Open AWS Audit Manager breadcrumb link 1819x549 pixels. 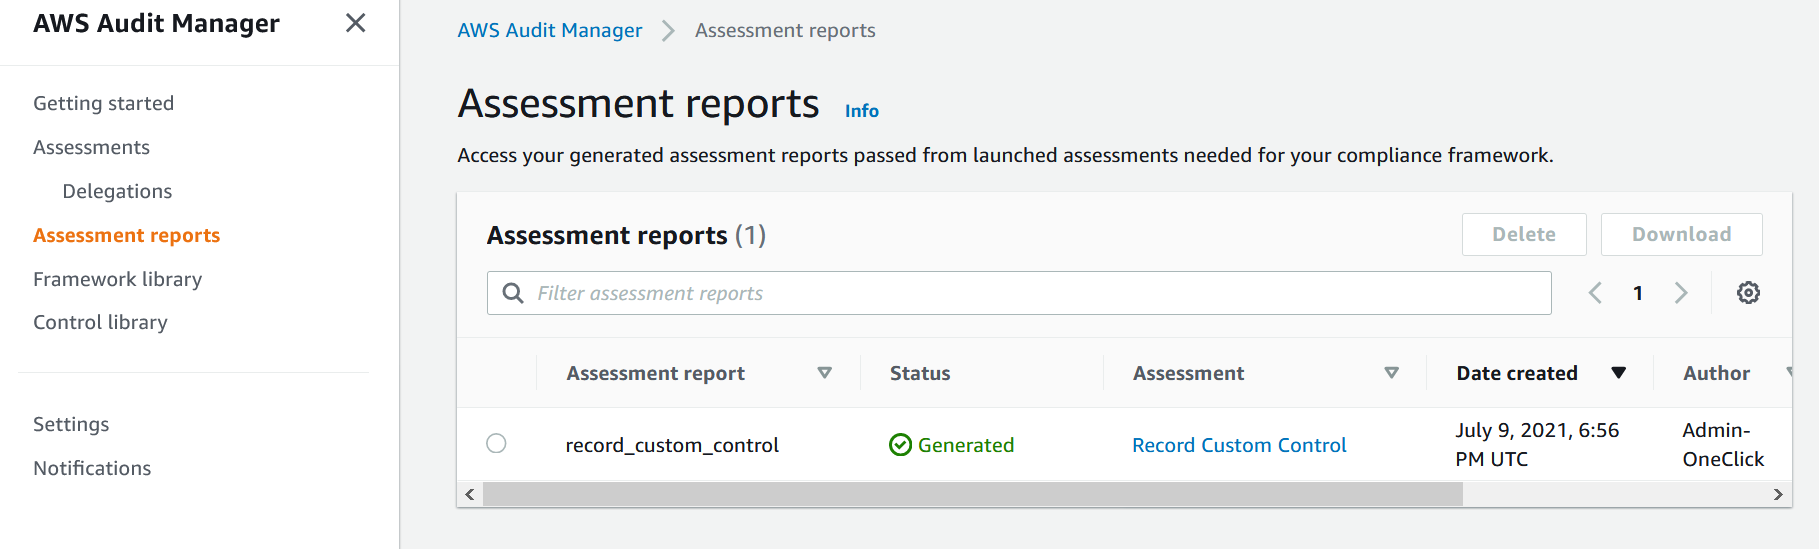(x=550, y=30)
